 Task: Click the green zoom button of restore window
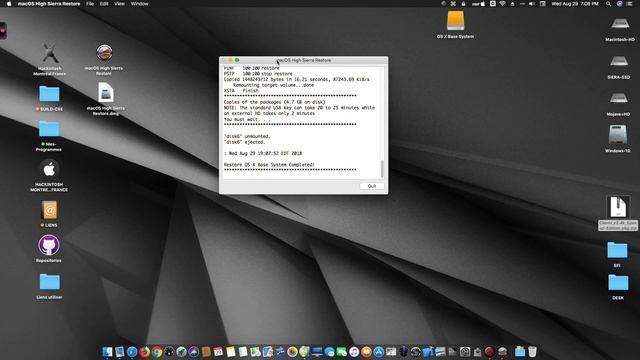pyautogui.click(x=237, y=60)
